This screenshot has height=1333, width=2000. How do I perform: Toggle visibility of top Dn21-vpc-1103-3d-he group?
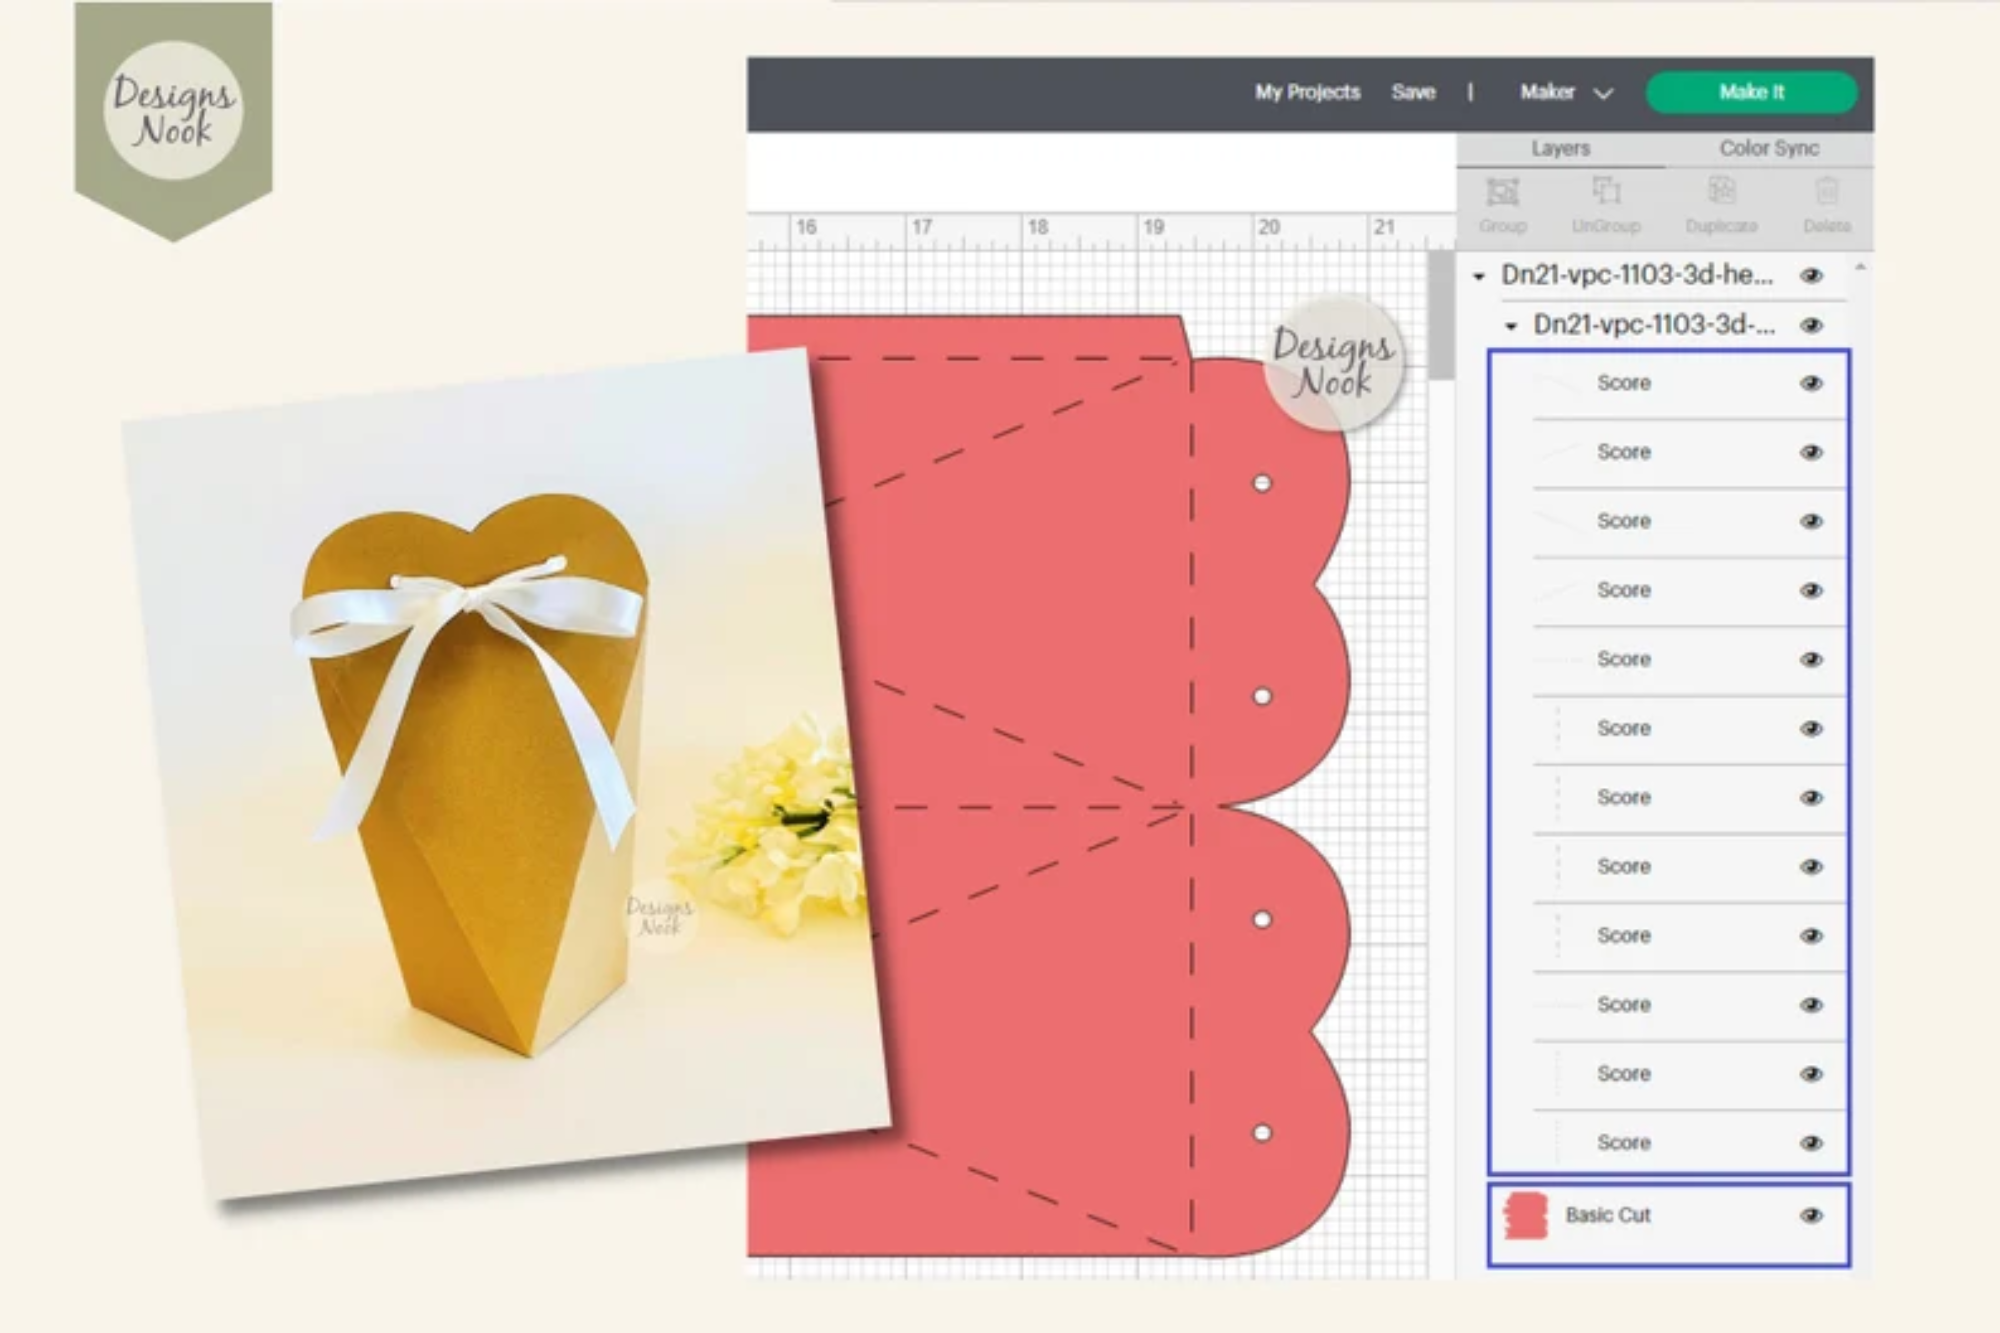(1811, 275)
